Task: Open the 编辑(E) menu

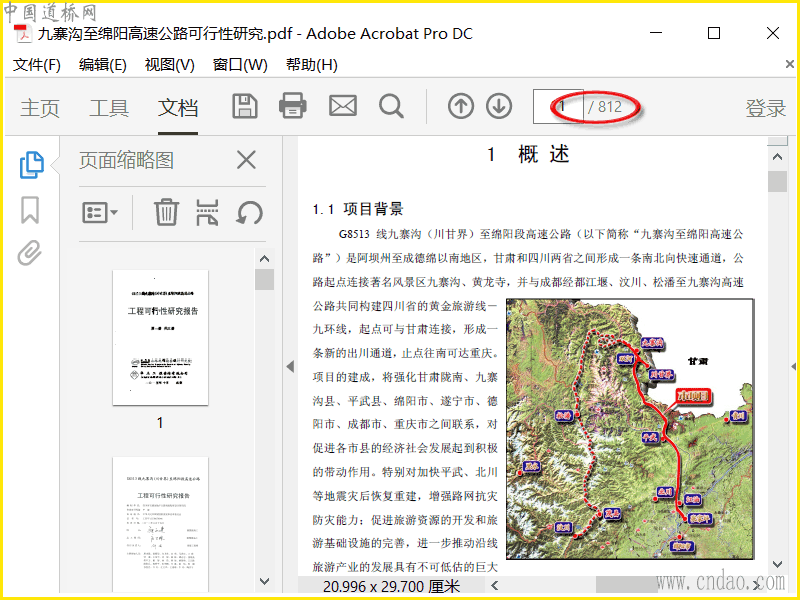Action: [103, 65]
